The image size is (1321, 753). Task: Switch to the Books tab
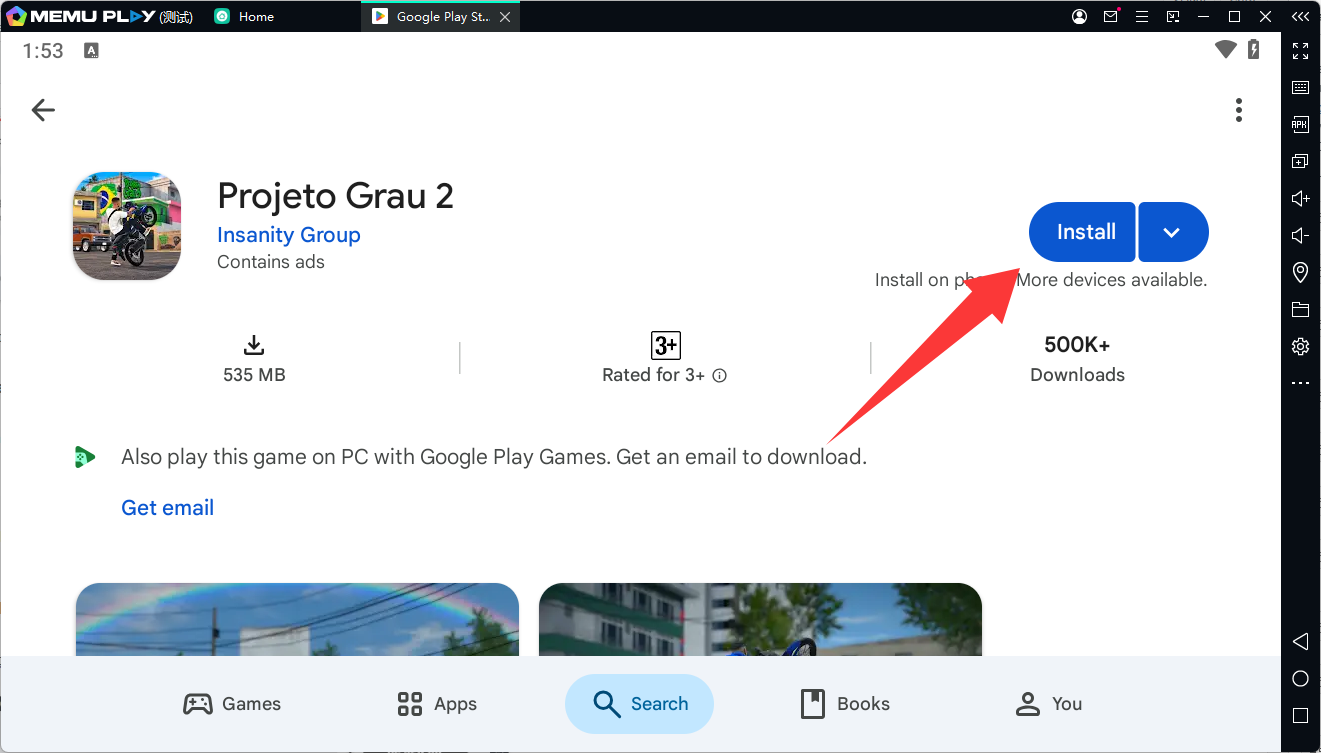[845, 704]
